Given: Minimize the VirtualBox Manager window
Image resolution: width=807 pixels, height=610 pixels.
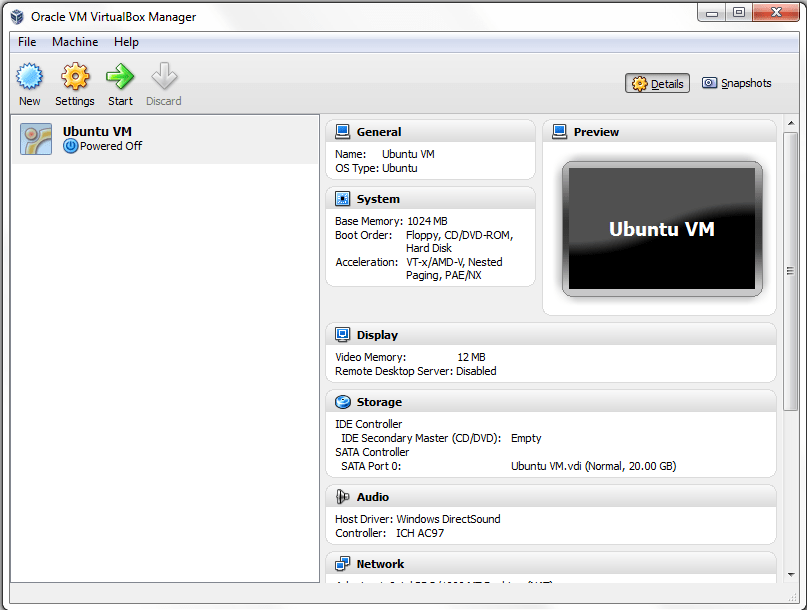Looking at the screenshot, I should (x=712, y=13).
